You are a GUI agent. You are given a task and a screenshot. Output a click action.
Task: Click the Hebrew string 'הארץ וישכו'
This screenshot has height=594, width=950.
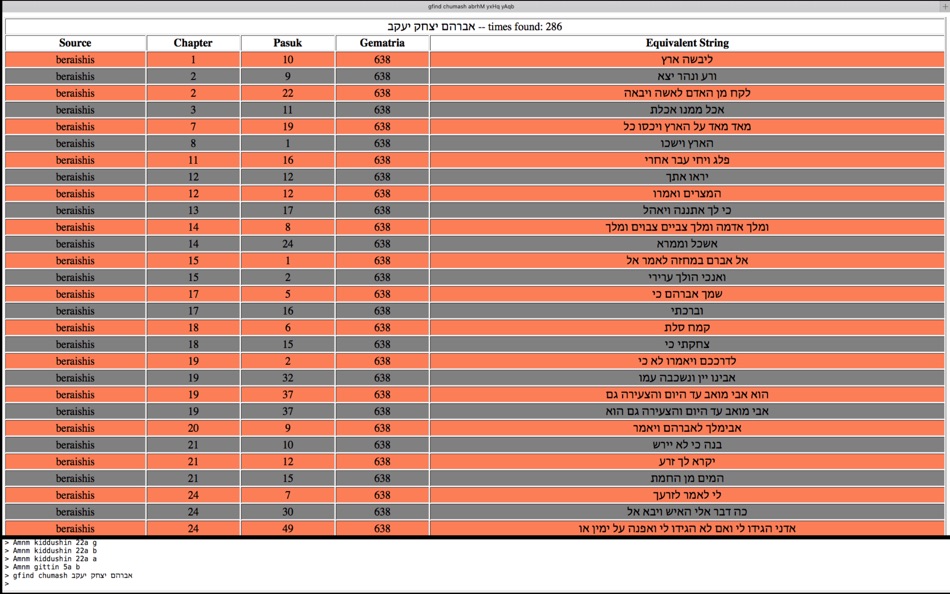687,144
